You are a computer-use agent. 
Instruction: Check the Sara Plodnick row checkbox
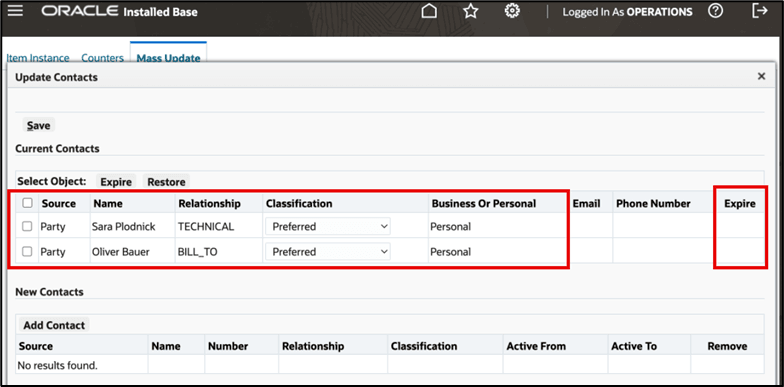click(27, 226)
